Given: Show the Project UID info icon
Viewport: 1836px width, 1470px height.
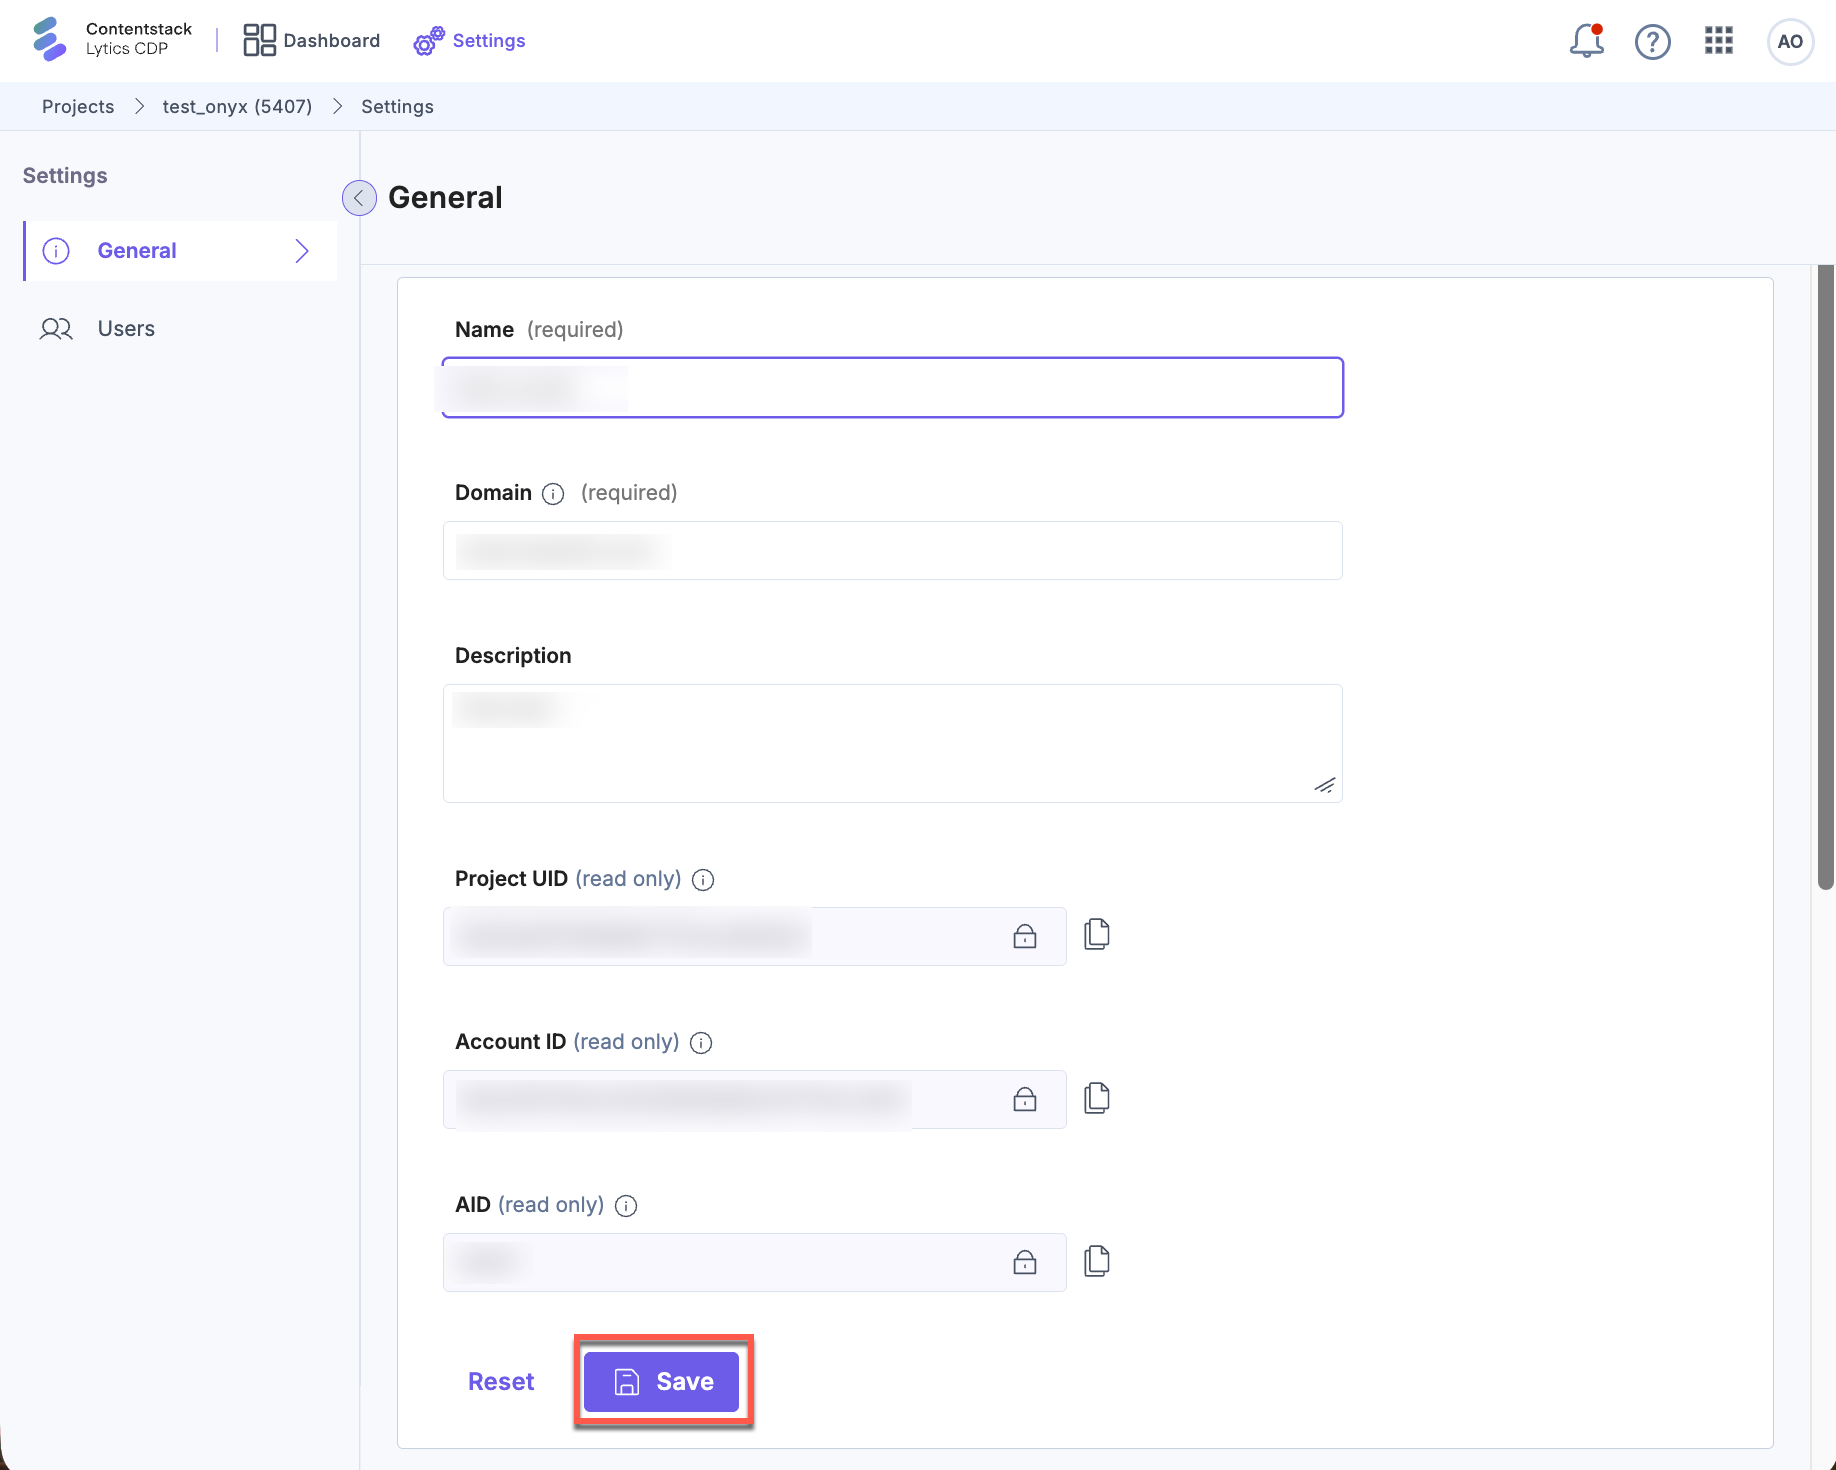Looking at the screenshot, I should pyautogui.click(x=703, y=880).
